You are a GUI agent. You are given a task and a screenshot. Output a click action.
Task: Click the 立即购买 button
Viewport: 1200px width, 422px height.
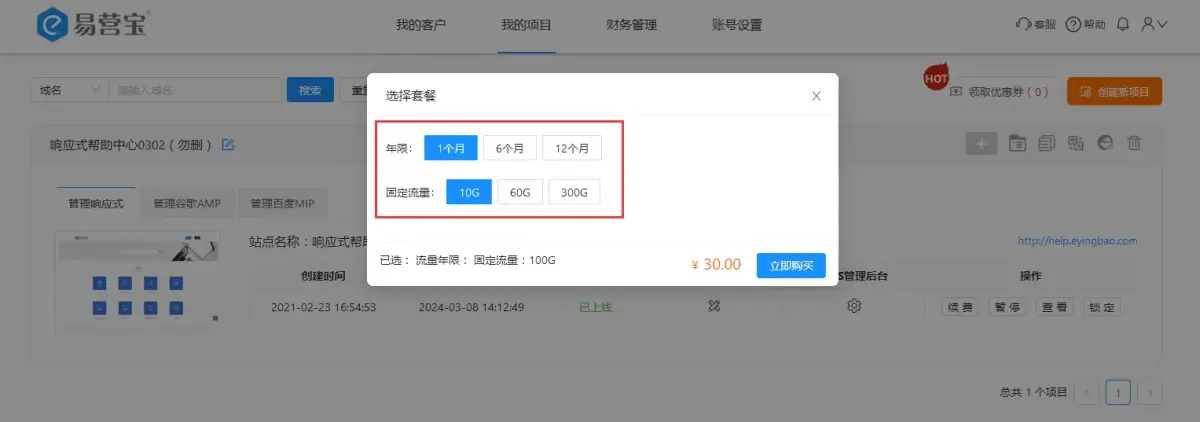coord(791,265)
